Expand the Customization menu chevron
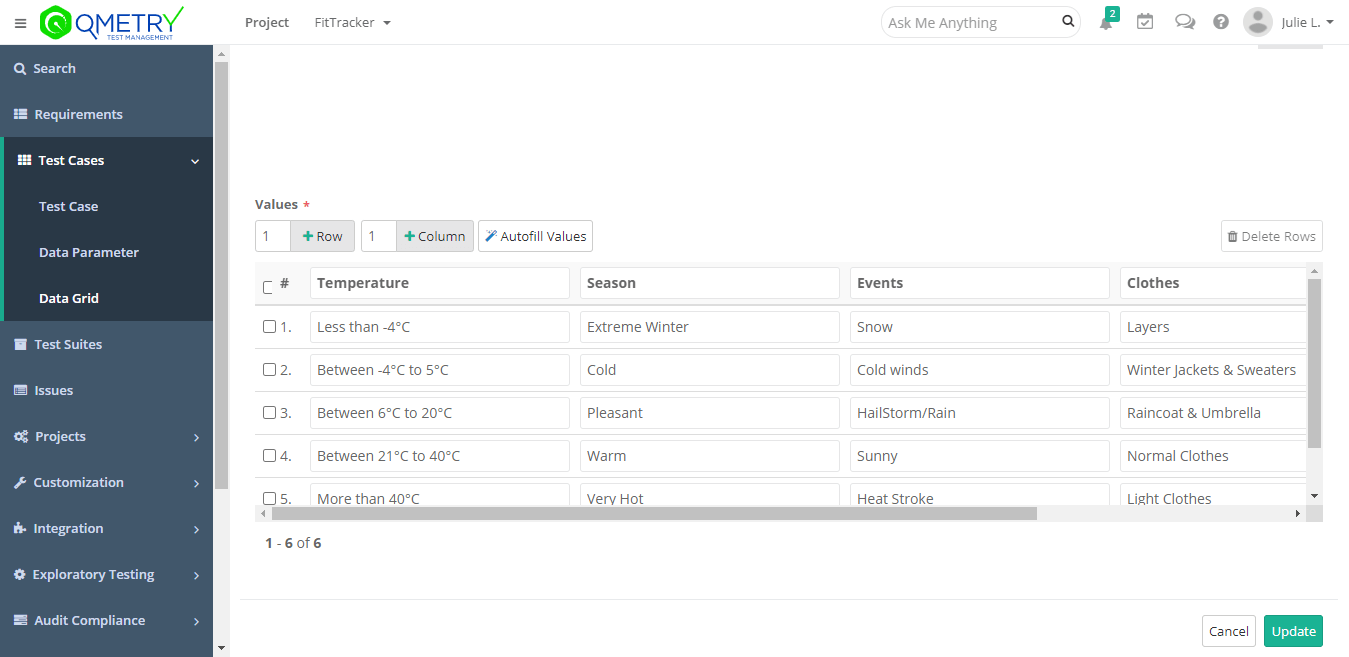Screen dimensions: 1349x657 point(196,483)
